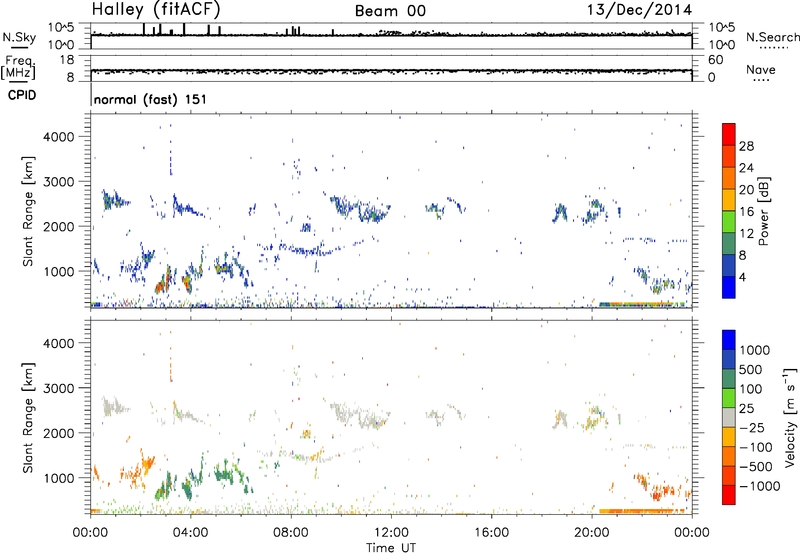Viewport: 800px width, 554px height.
Task: Pick the Power colorbar segment between 16 and 20
Action: point(729,199)
